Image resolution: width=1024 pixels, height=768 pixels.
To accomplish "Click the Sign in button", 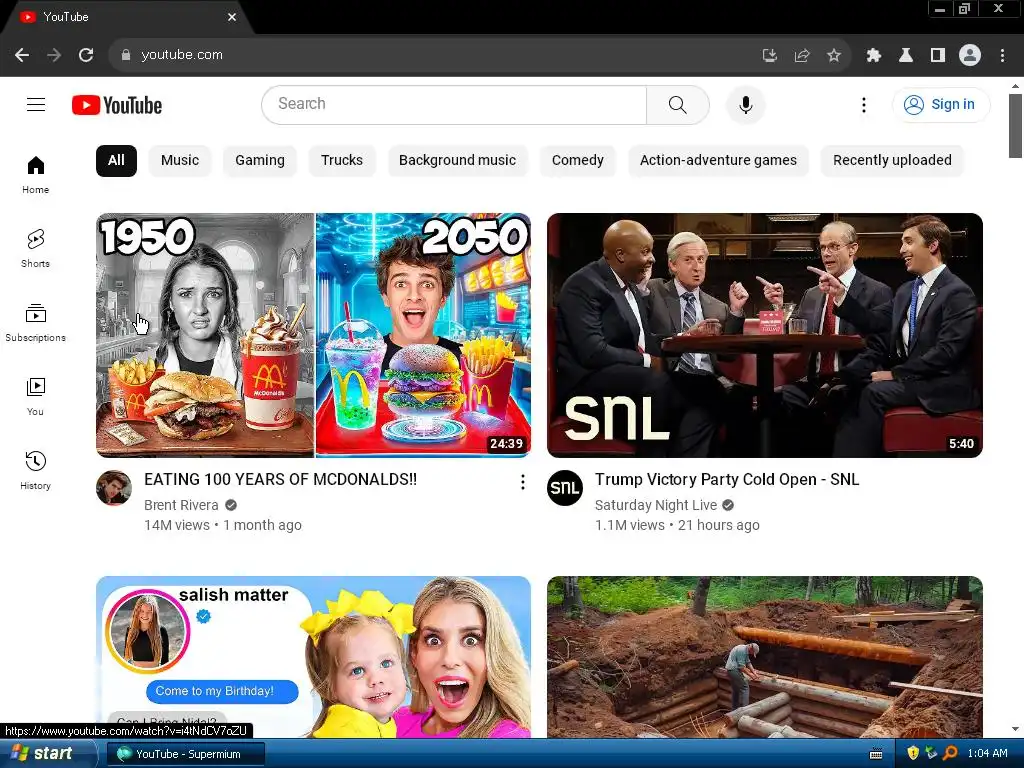I will (940, 104).
